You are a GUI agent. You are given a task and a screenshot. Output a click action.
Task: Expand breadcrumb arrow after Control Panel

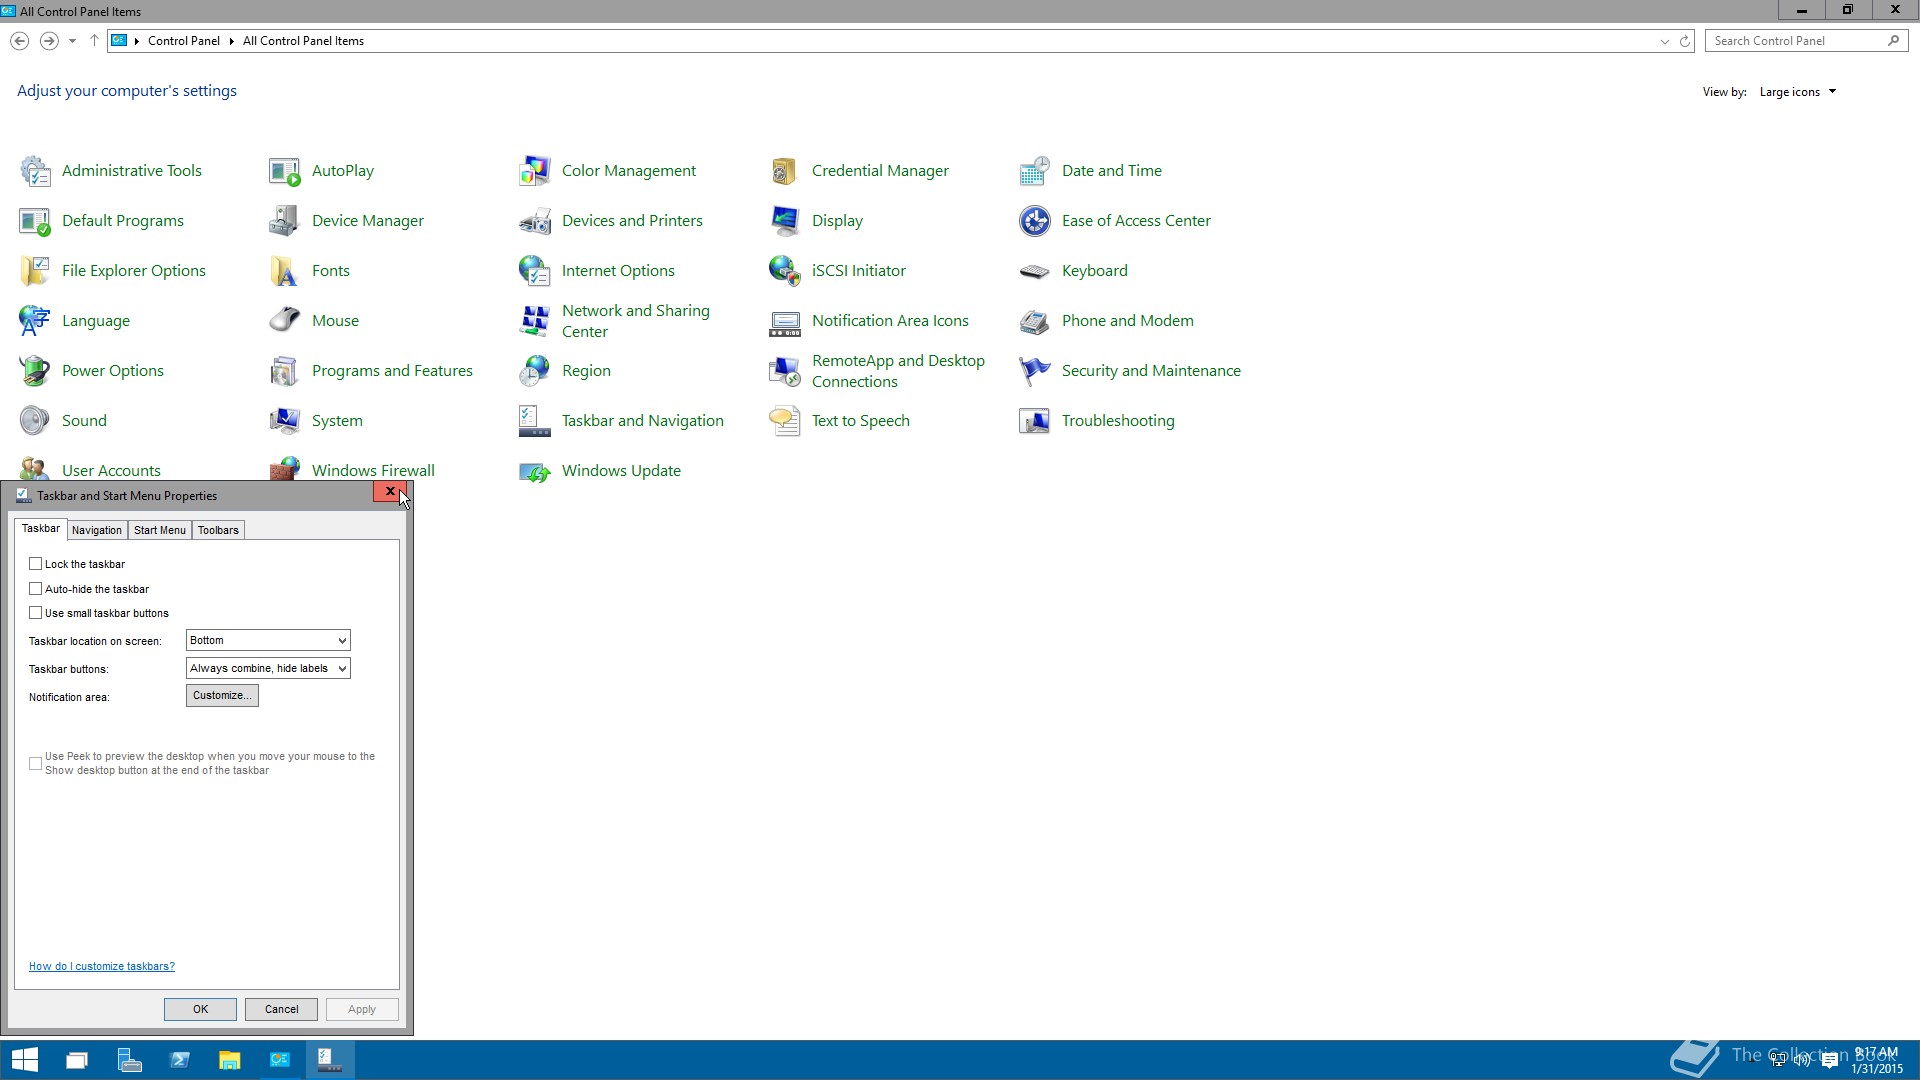pos(231,41)
